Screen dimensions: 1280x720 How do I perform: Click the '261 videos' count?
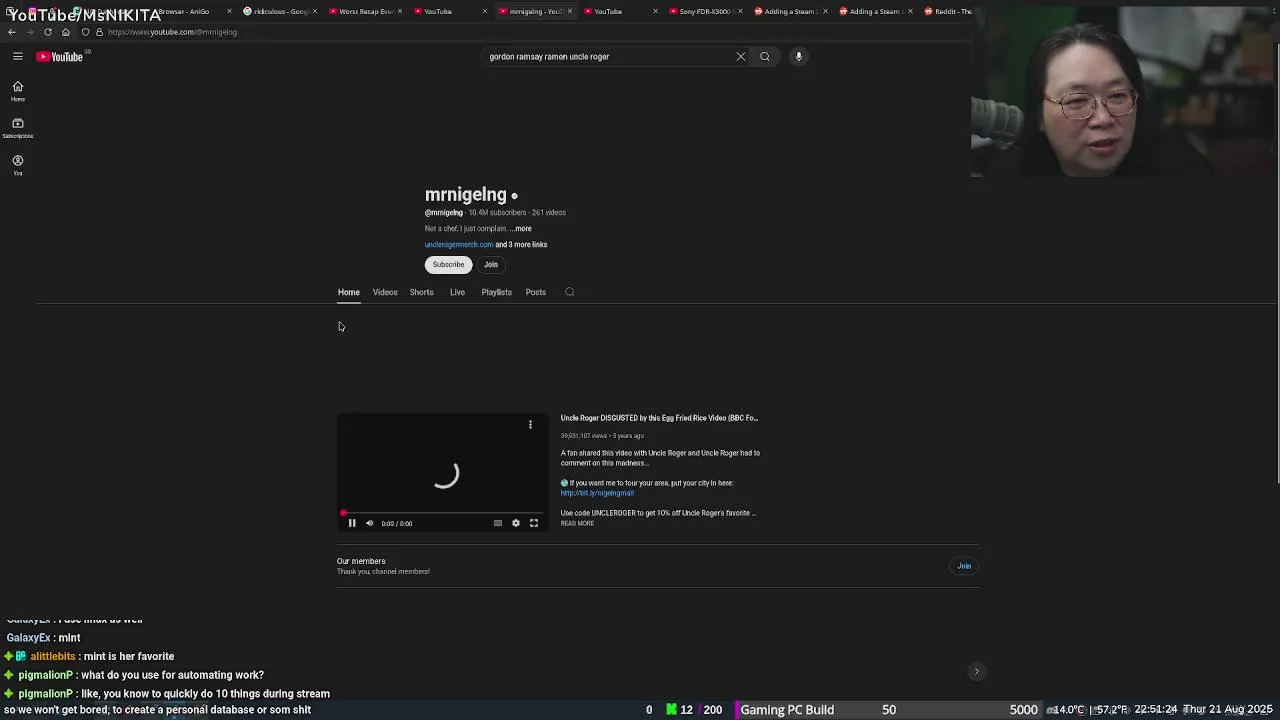549,213
